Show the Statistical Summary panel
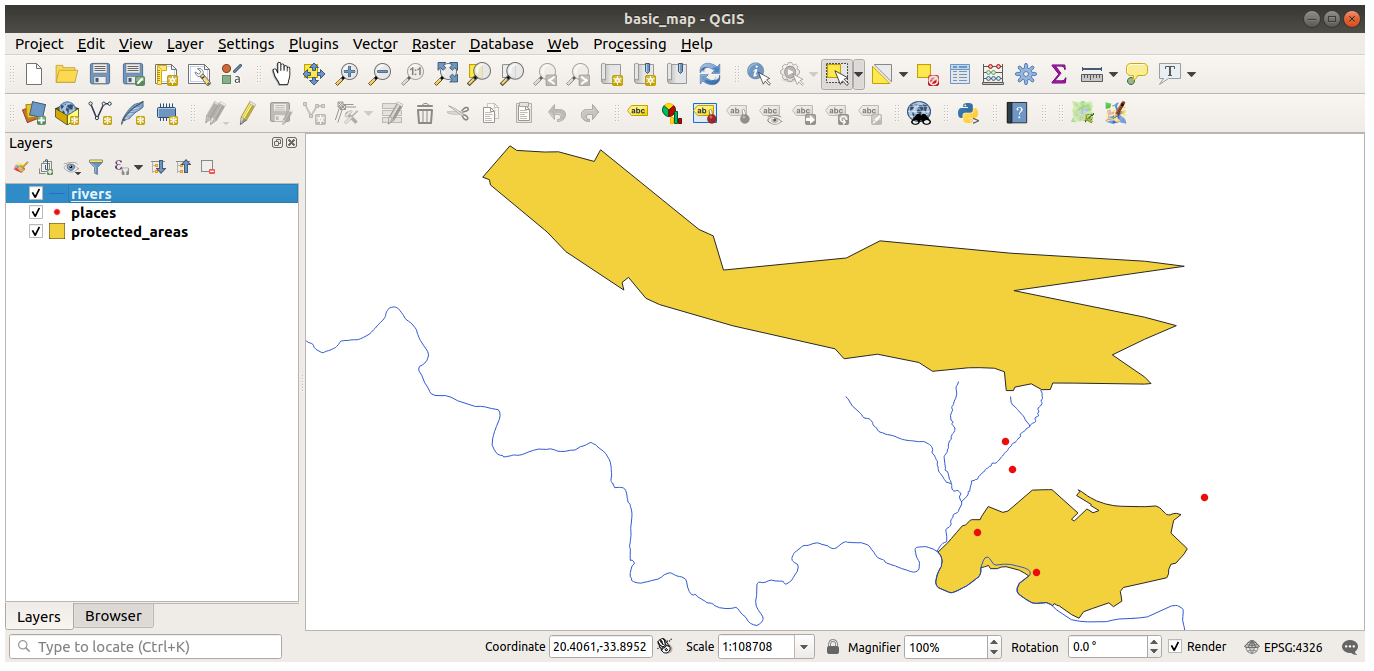The width and height of the screenshot is (1374, 671). 1057,73
